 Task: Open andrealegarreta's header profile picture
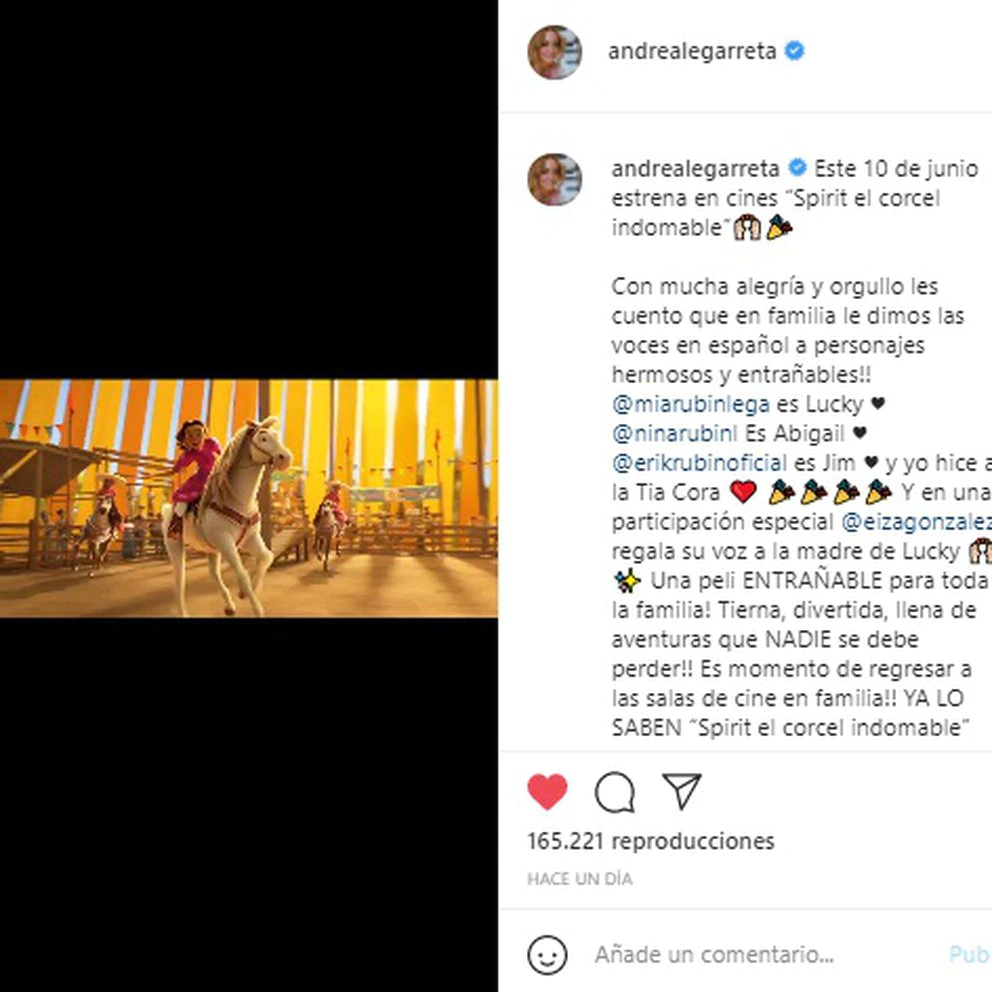(555, 53)
